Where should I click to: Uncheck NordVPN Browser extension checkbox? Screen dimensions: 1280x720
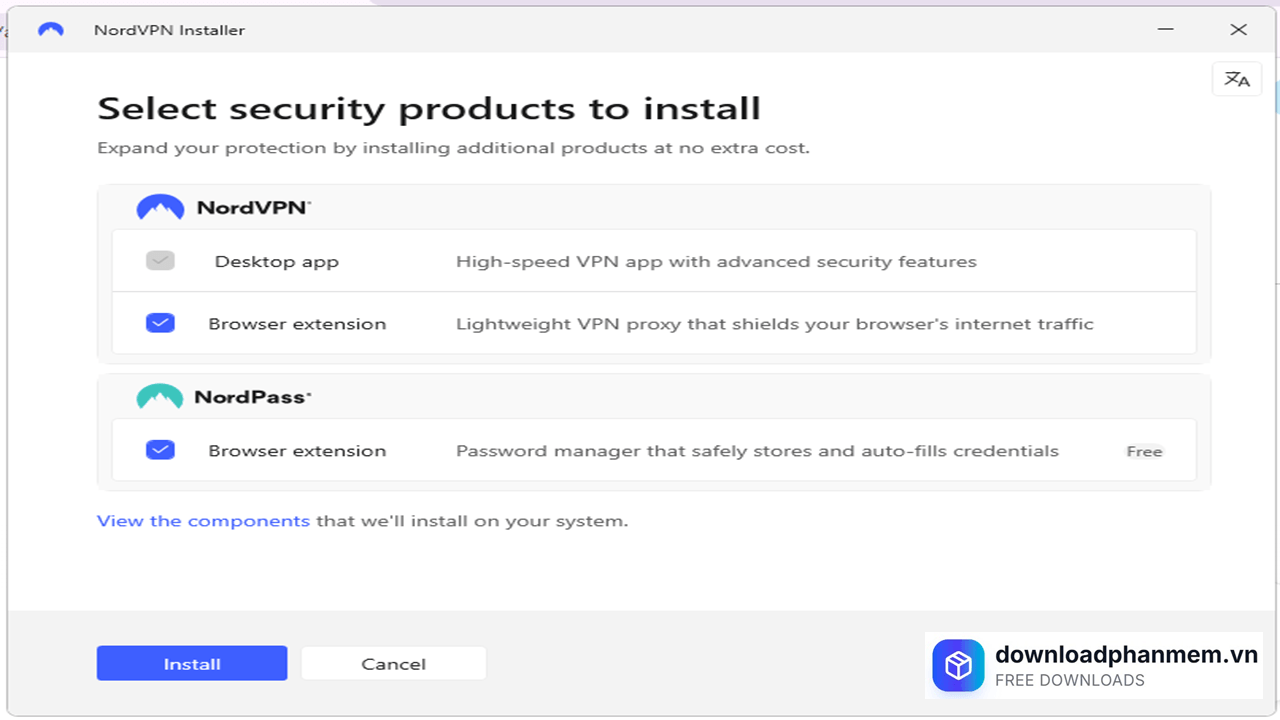click(x=160, y=323)
